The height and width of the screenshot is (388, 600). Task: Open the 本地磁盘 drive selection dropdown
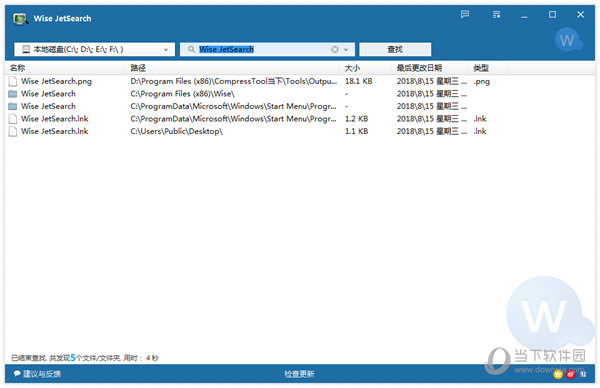95,49
